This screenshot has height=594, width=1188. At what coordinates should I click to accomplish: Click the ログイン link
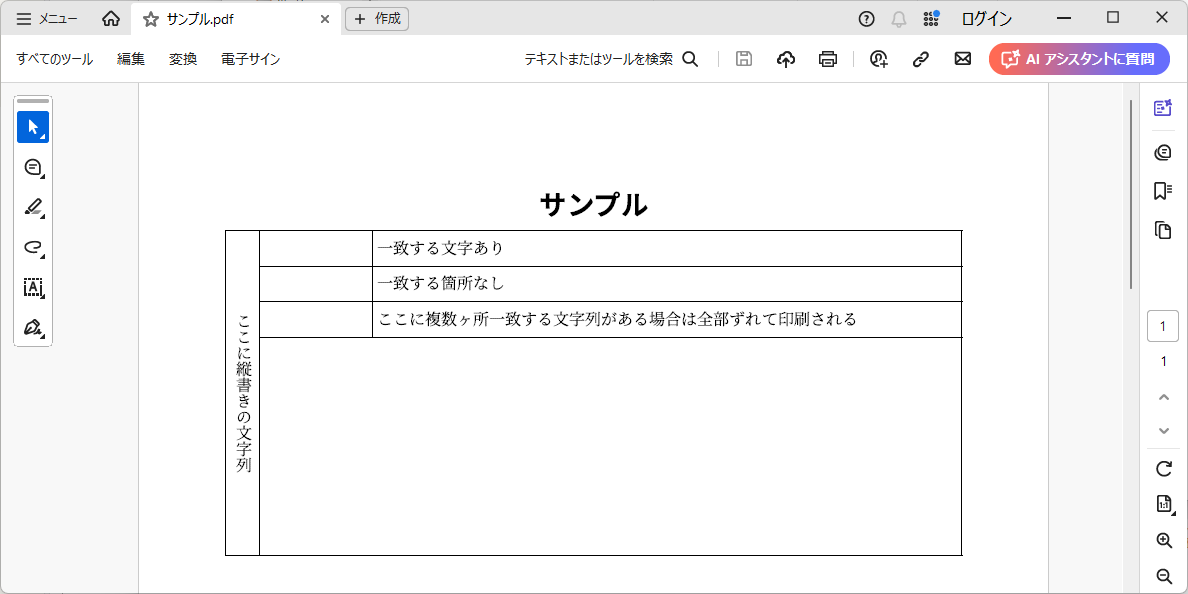pos(986,19)
